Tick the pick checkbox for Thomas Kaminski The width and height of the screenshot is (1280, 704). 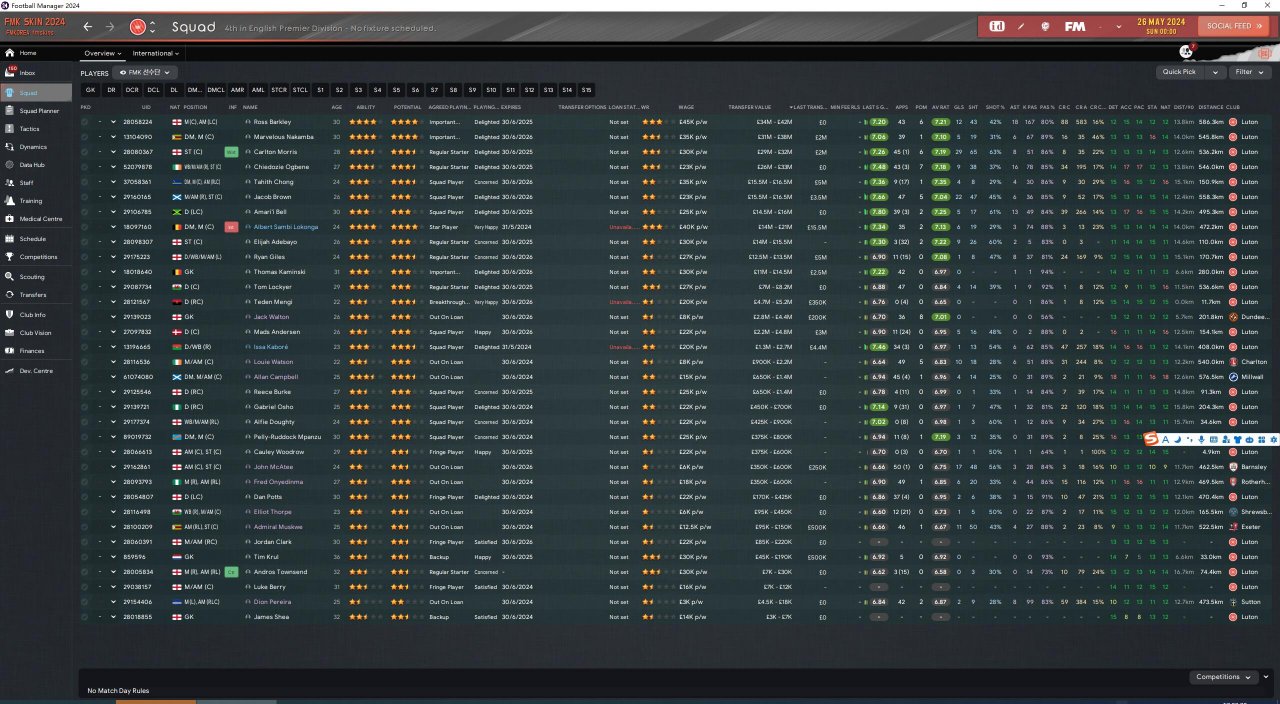point(85,272)
